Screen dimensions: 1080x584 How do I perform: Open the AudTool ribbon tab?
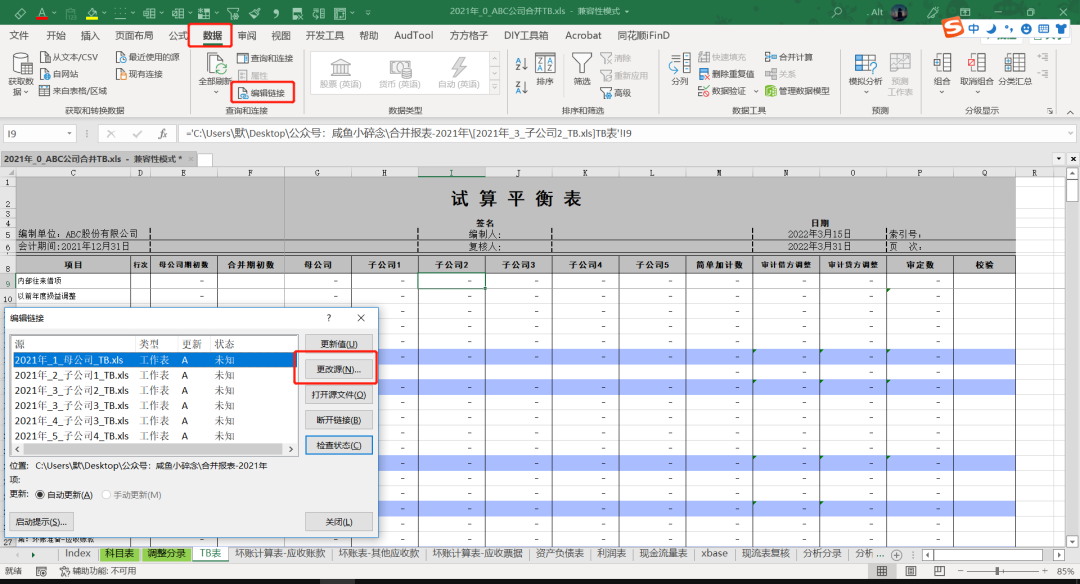[413, 36]
